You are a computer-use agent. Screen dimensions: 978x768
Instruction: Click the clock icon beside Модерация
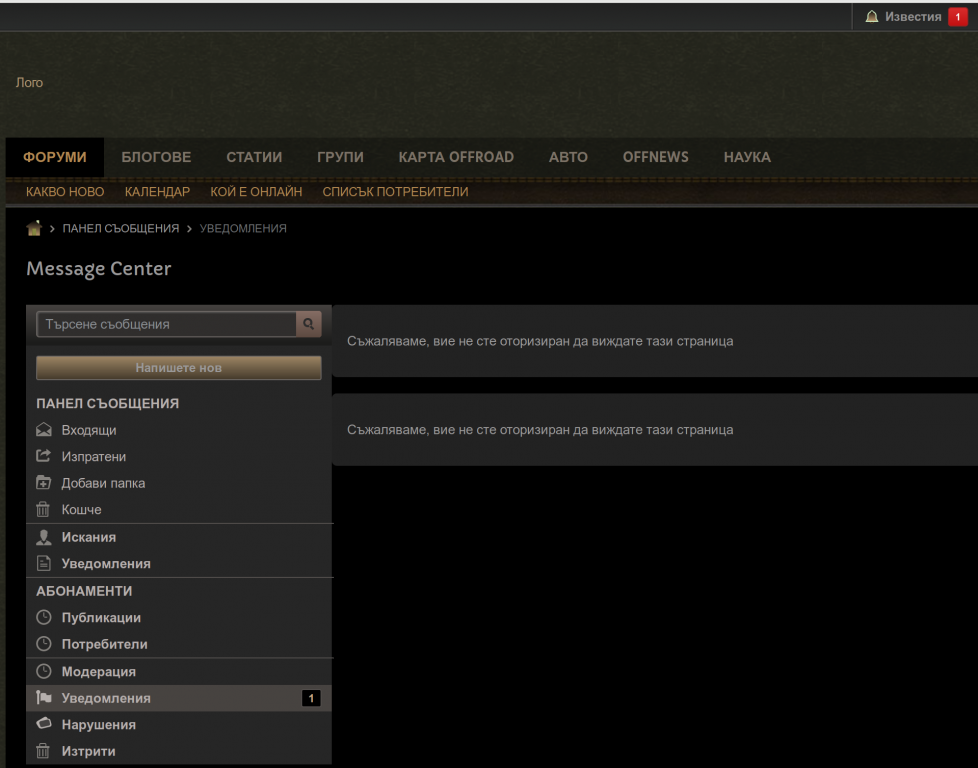pos(44,671)
